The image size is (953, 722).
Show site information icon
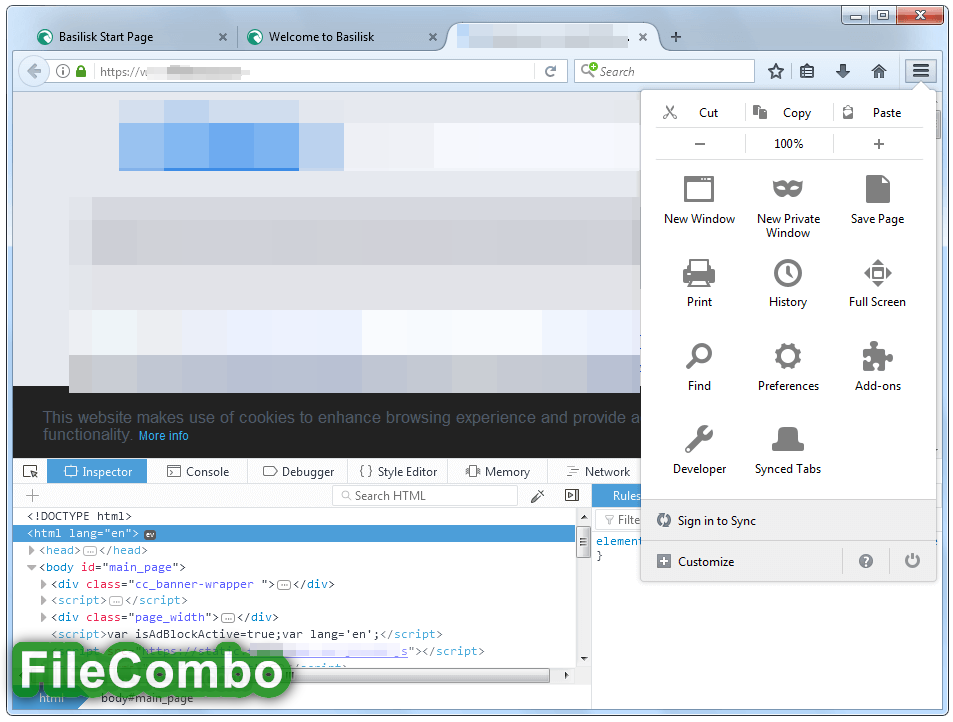pyautogui.click(x=63, y=71)
